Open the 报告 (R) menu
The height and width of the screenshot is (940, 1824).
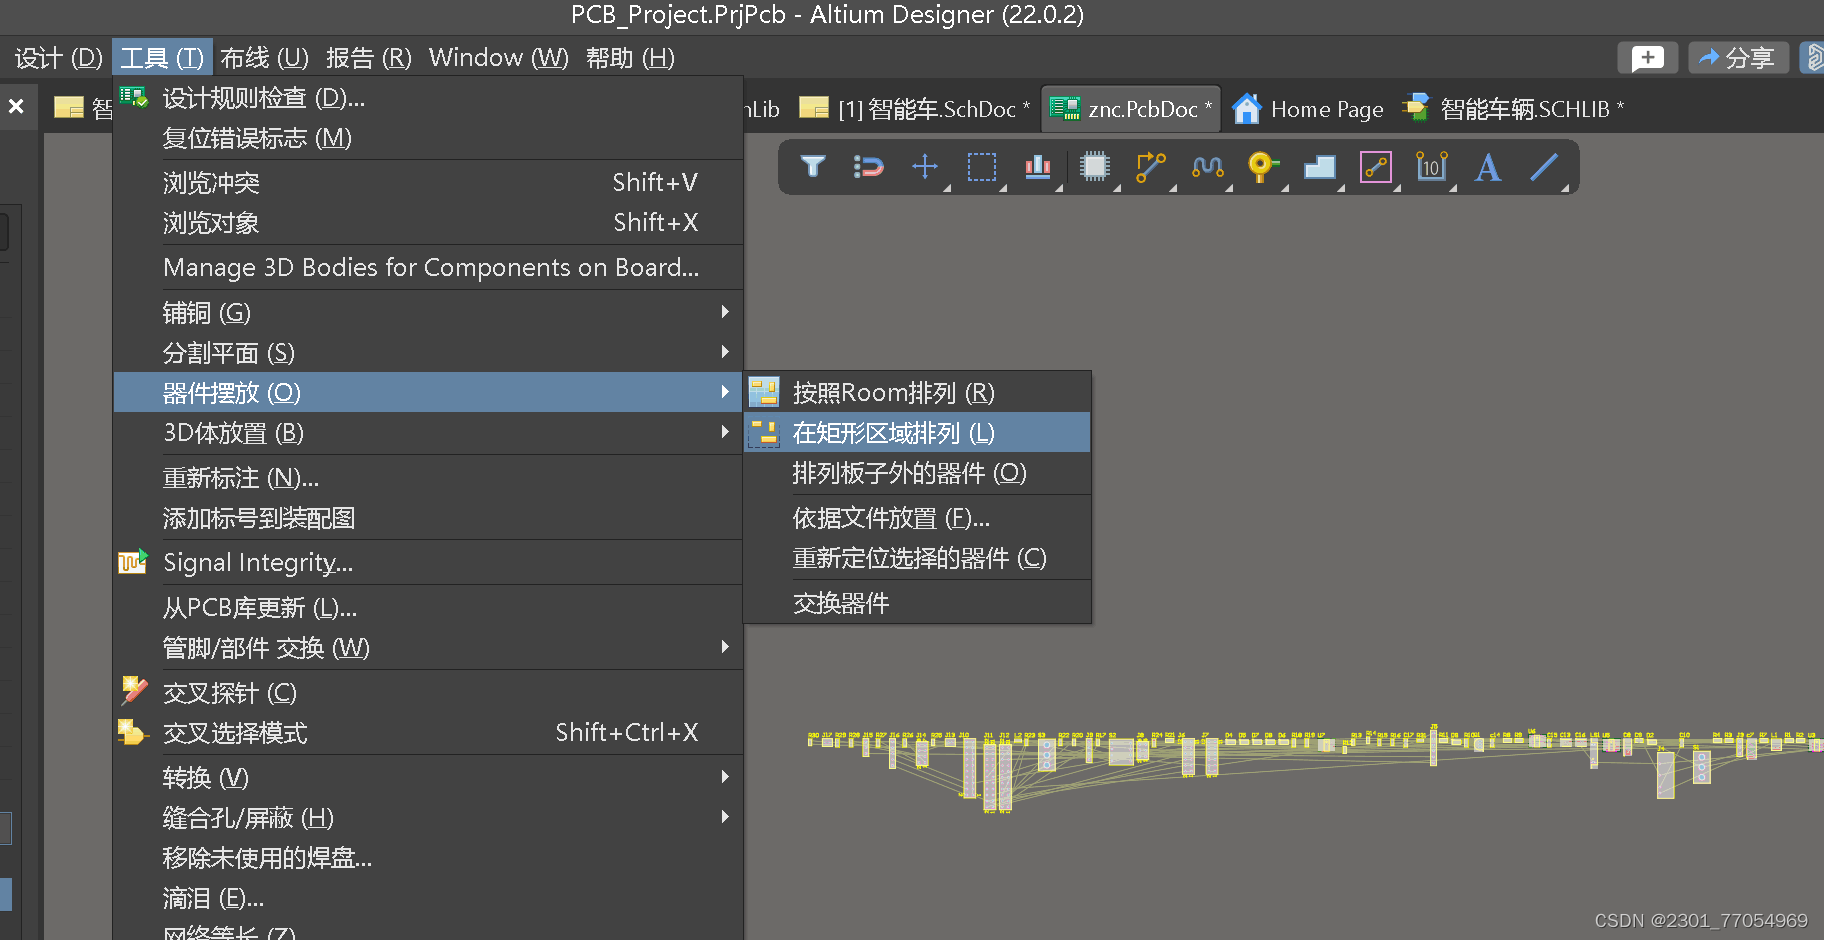click(x=369, y=58)
